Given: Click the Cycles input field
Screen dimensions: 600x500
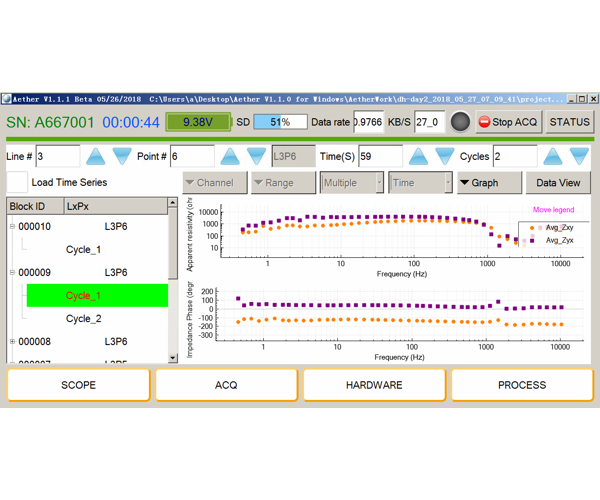Looking at the screenshot, I should click(515, 156).
